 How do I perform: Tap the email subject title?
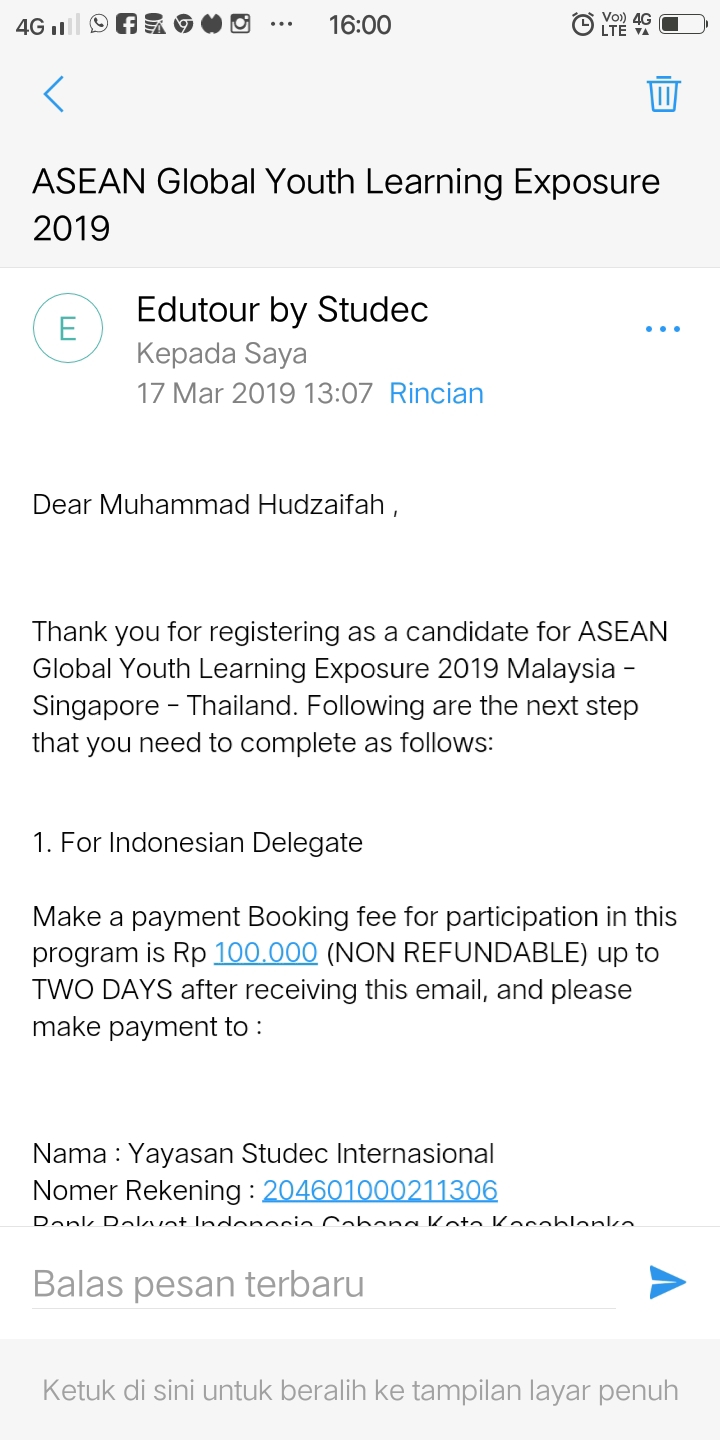346,205
